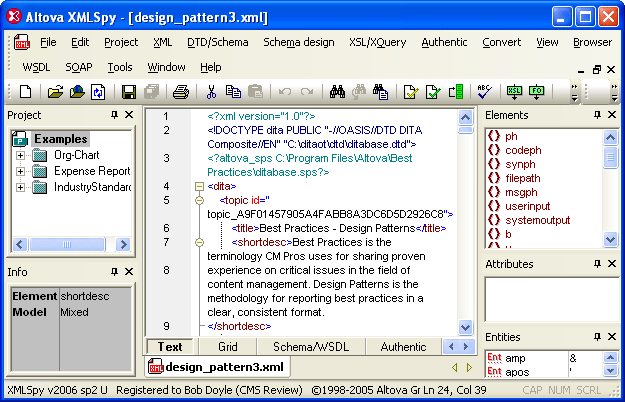Click the XML document icon in menu bar
625x402 pixels.
(22, 42)
